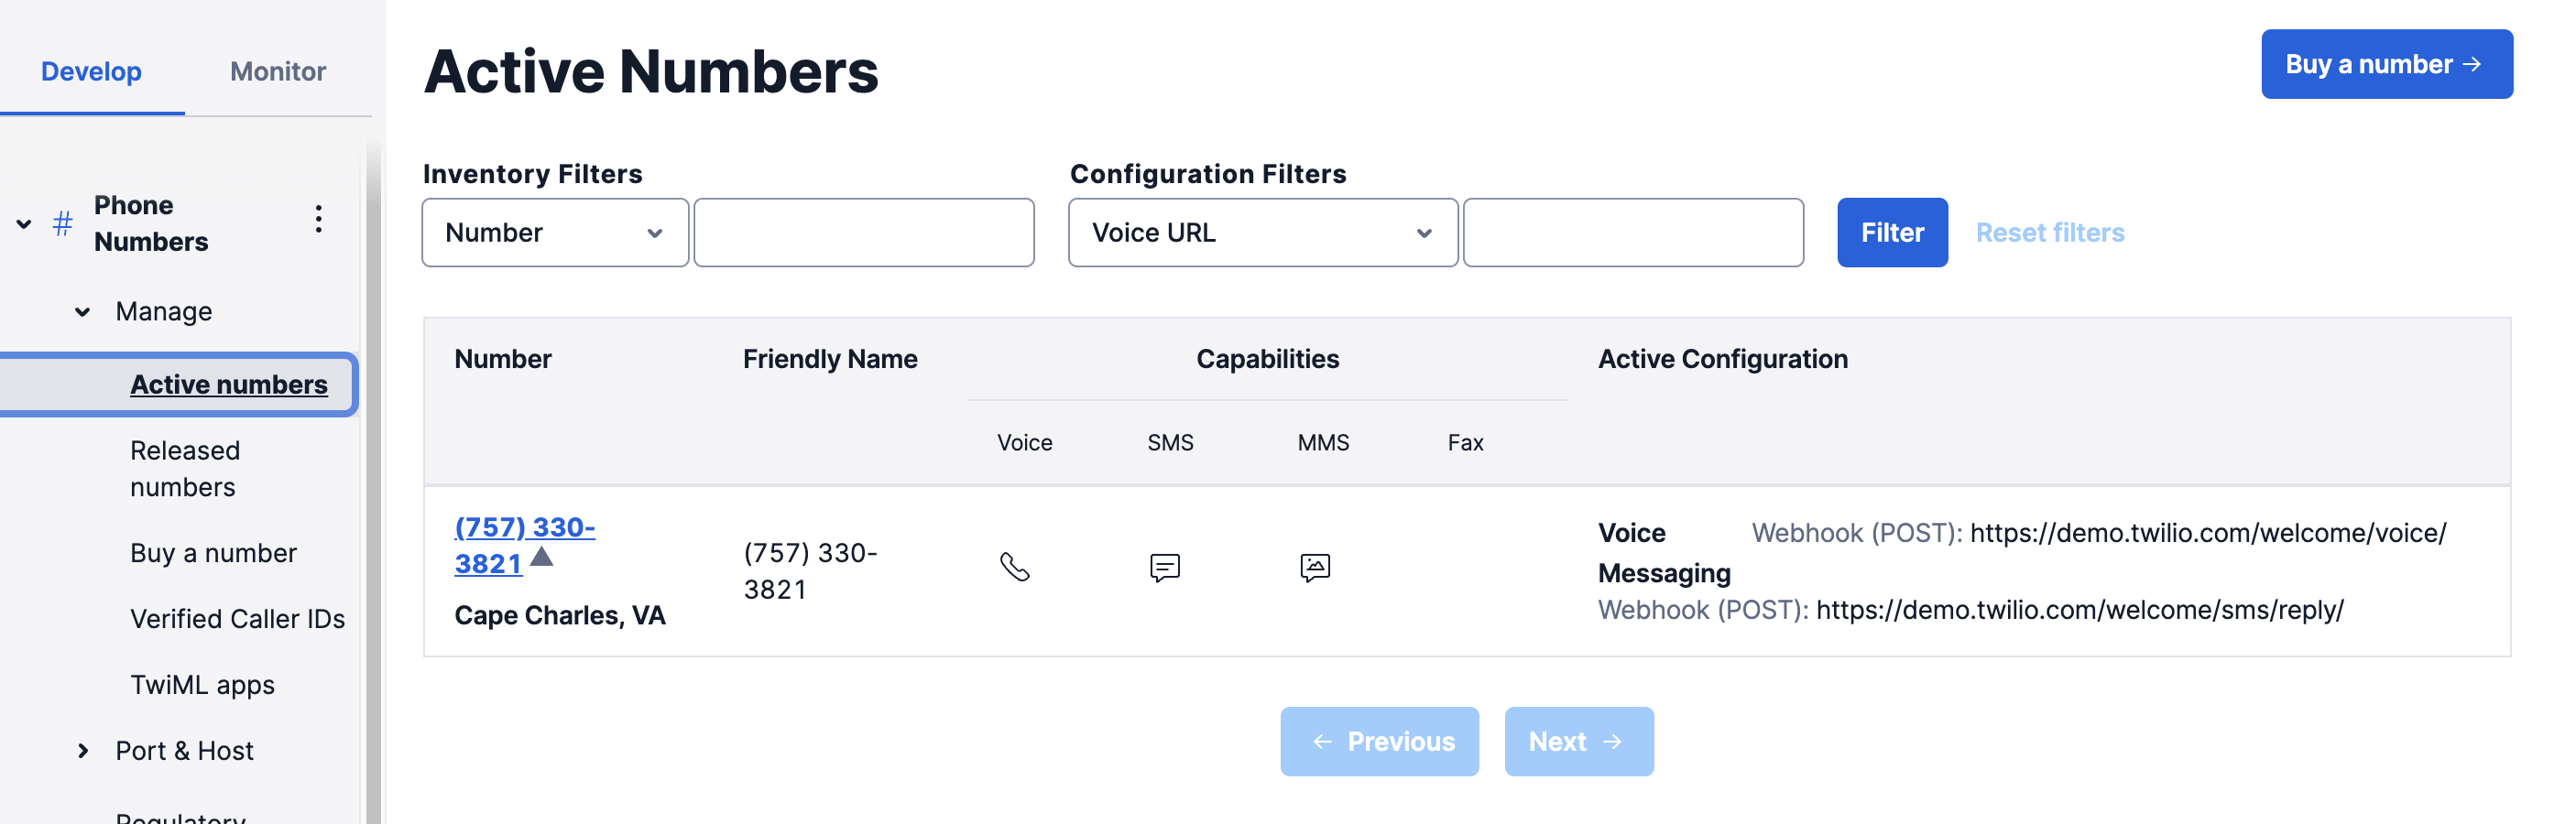Click the Buy a number button

tap(2386, 64)
